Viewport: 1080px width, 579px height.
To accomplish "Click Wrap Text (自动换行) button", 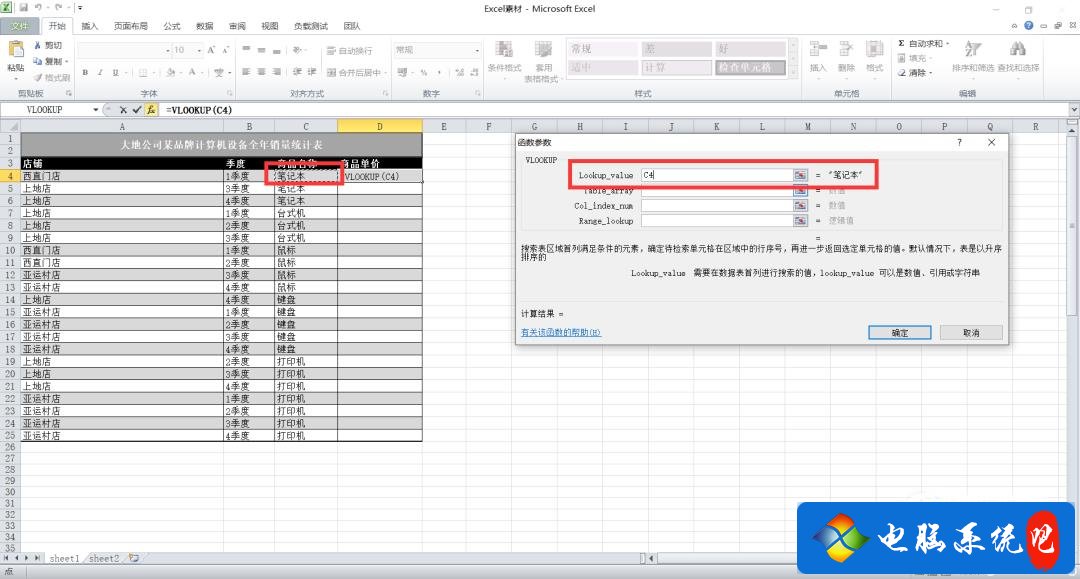I will (349, 50).
